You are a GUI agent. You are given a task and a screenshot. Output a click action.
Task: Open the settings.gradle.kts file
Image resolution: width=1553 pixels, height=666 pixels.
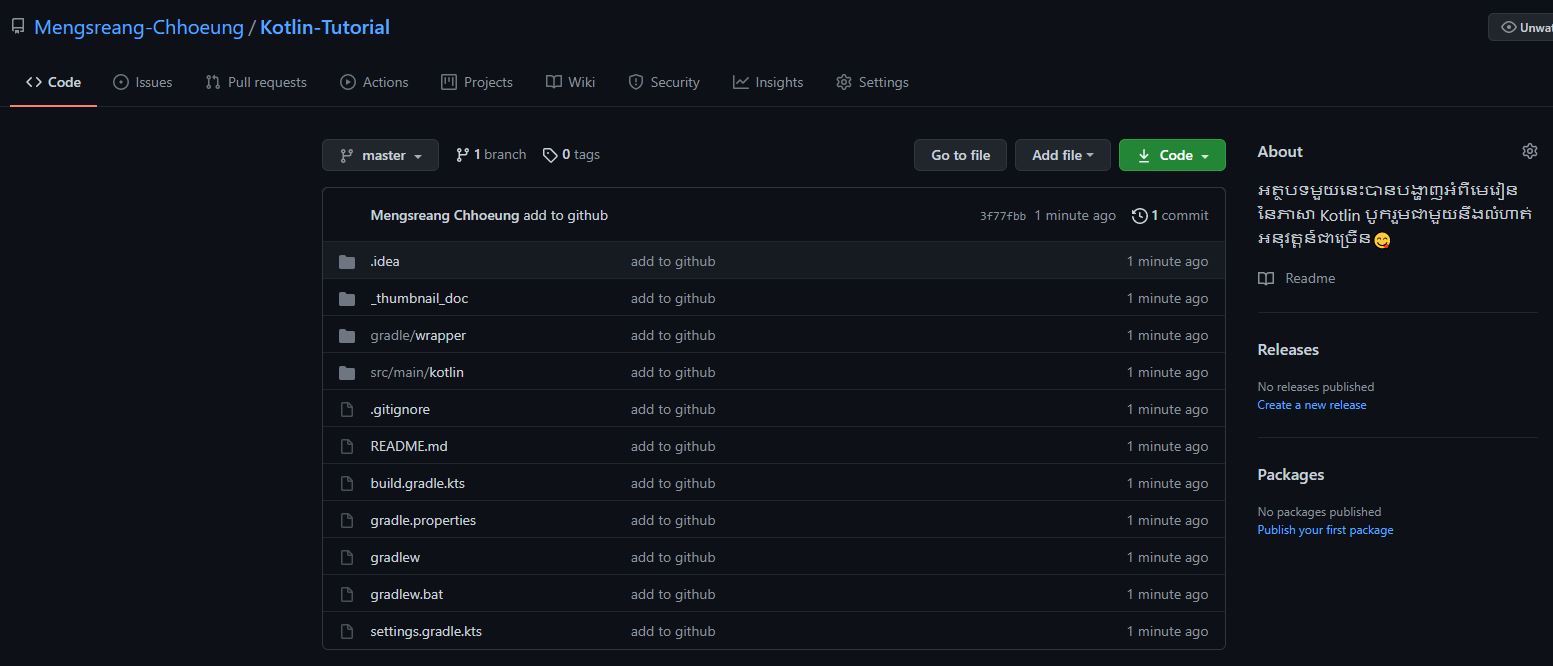(x=426, y=631)
